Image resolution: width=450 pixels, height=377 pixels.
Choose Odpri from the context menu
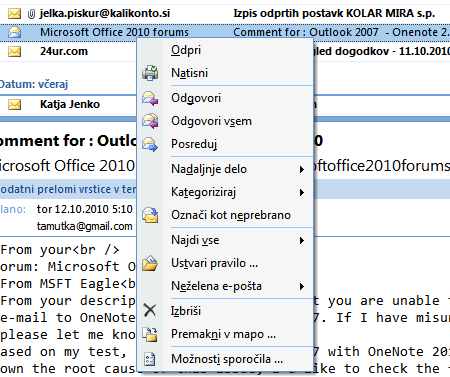tap(225, 50)
